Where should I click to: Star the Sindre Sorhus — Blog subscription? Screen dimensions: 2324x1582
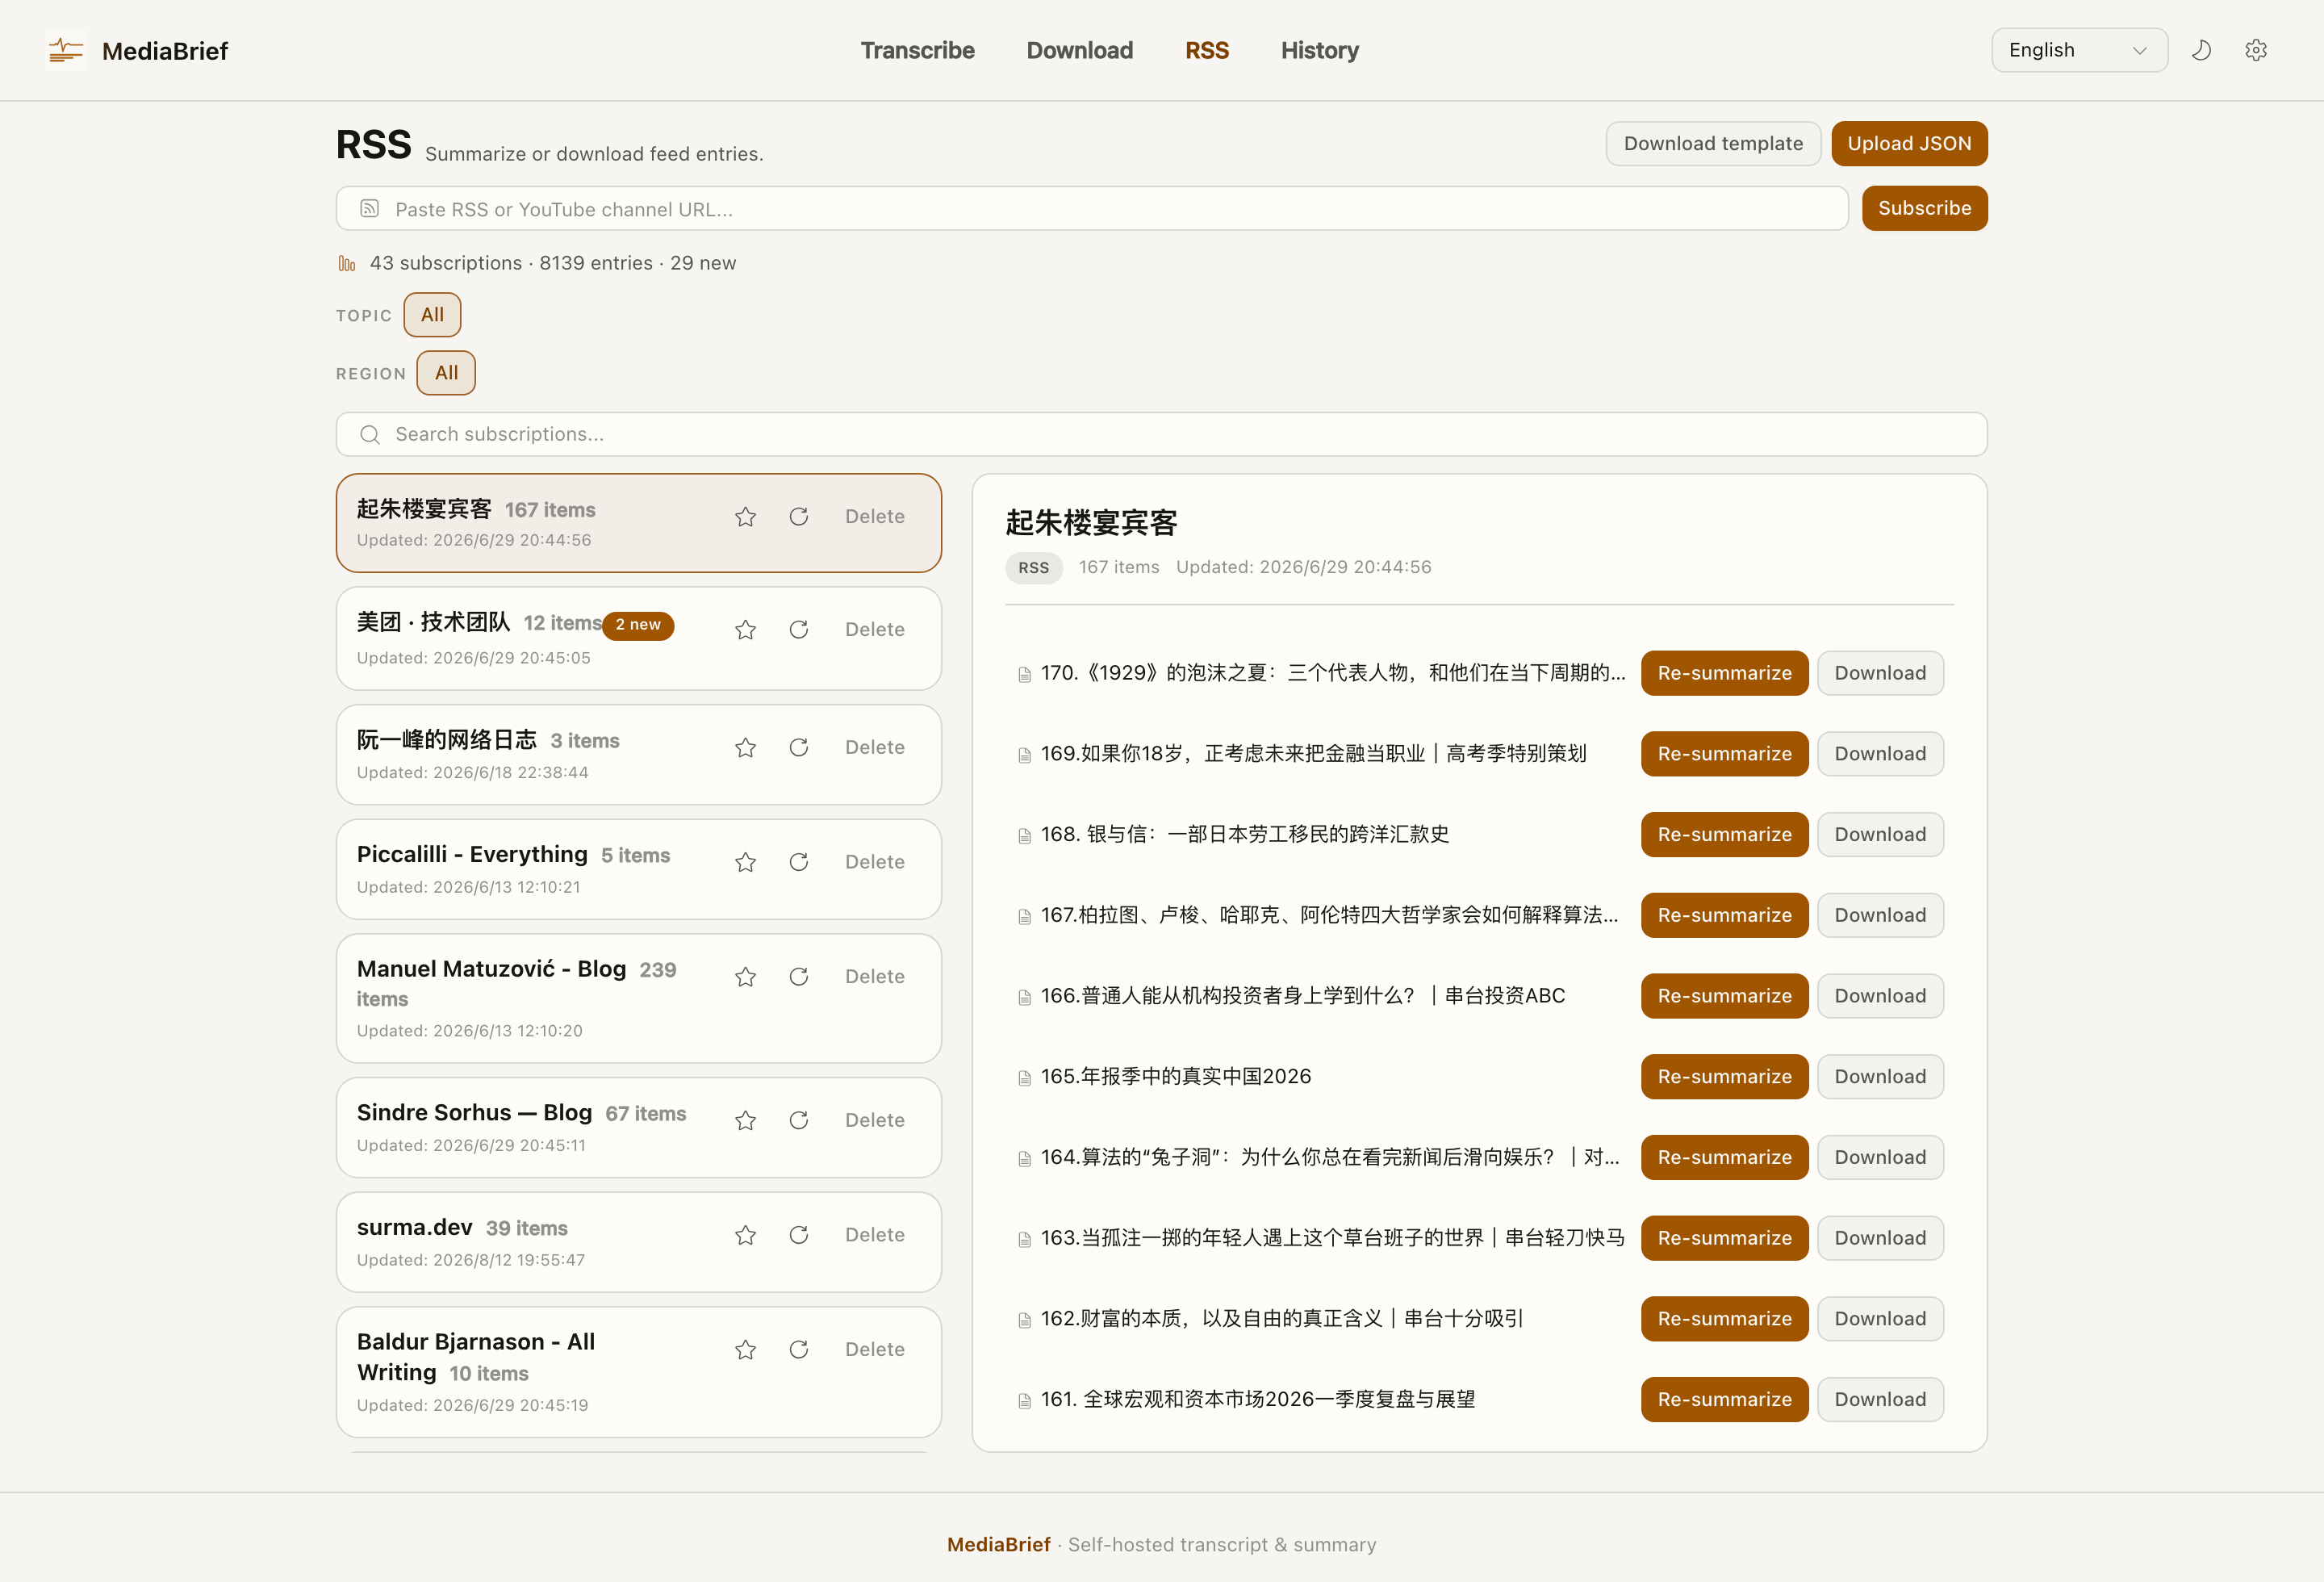point(745,1120)
